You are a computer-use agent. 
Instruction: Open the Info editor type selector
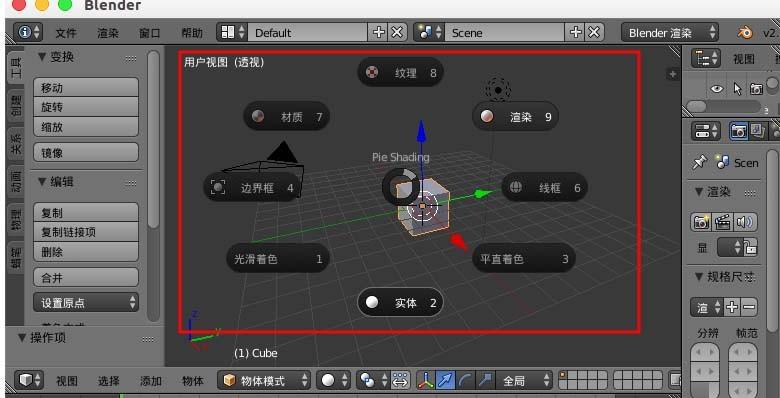(28, 32)
